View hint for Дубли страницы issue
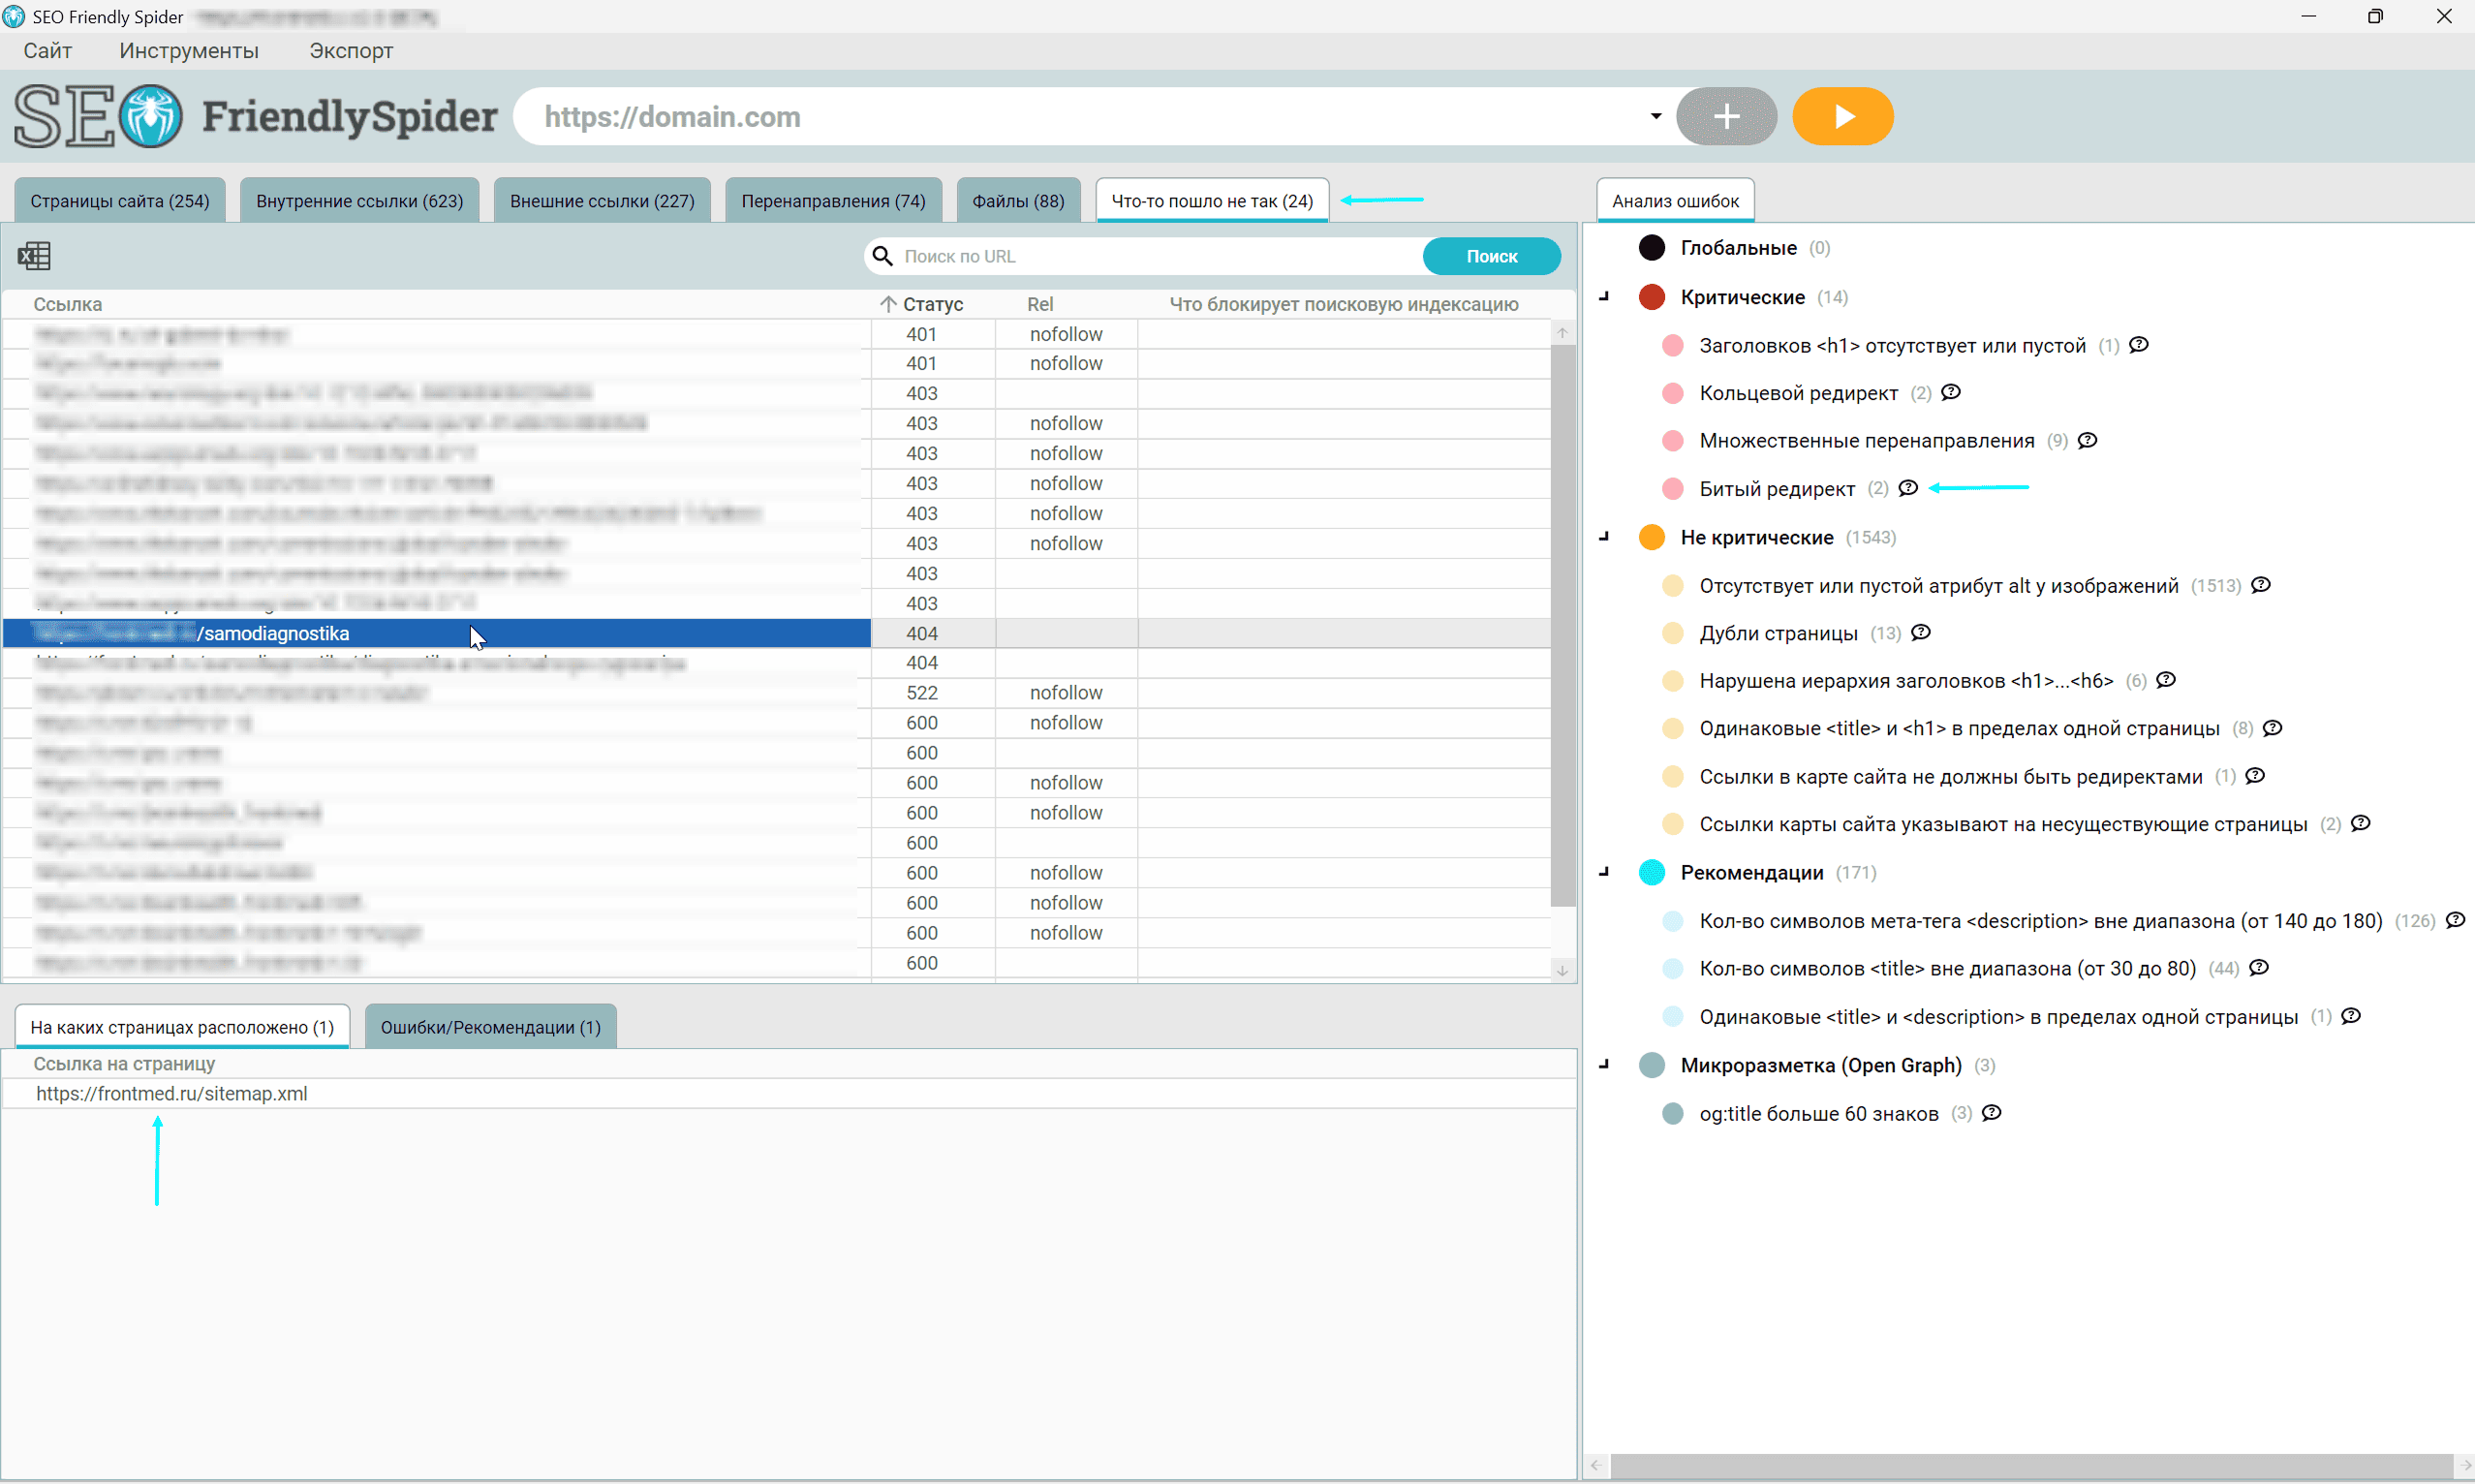Viewport: 2475px width, 1484px height. (x=1922, y=632)
